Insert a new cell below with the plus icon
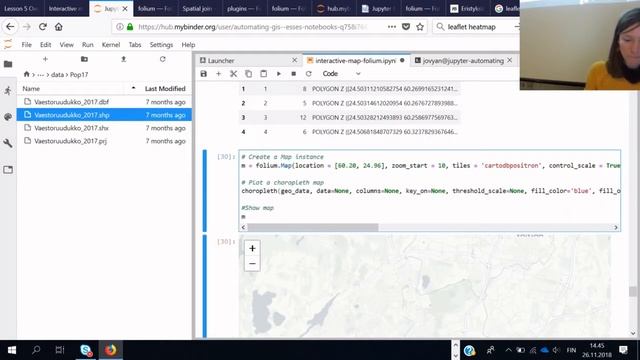640x360 pixels. pos(218,74)
